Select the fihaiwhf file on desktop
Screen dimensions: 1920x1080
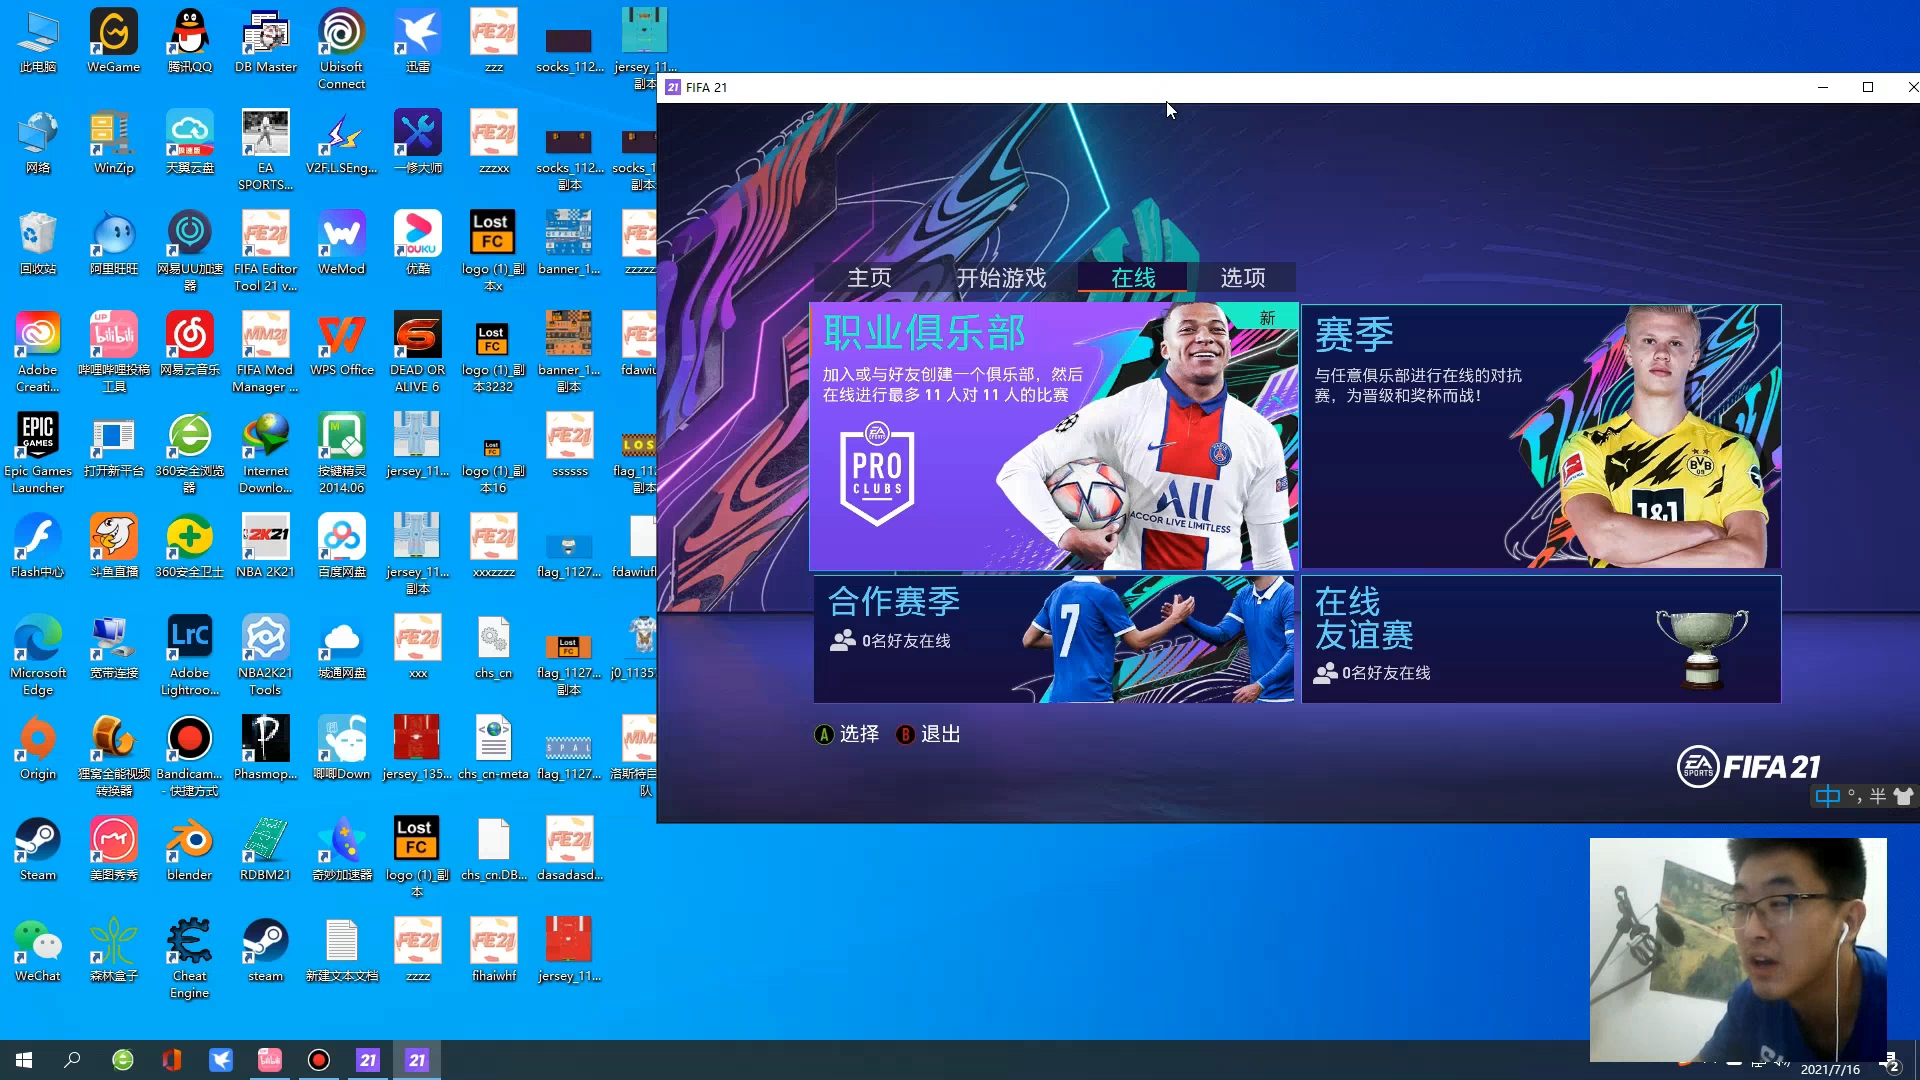493,950
